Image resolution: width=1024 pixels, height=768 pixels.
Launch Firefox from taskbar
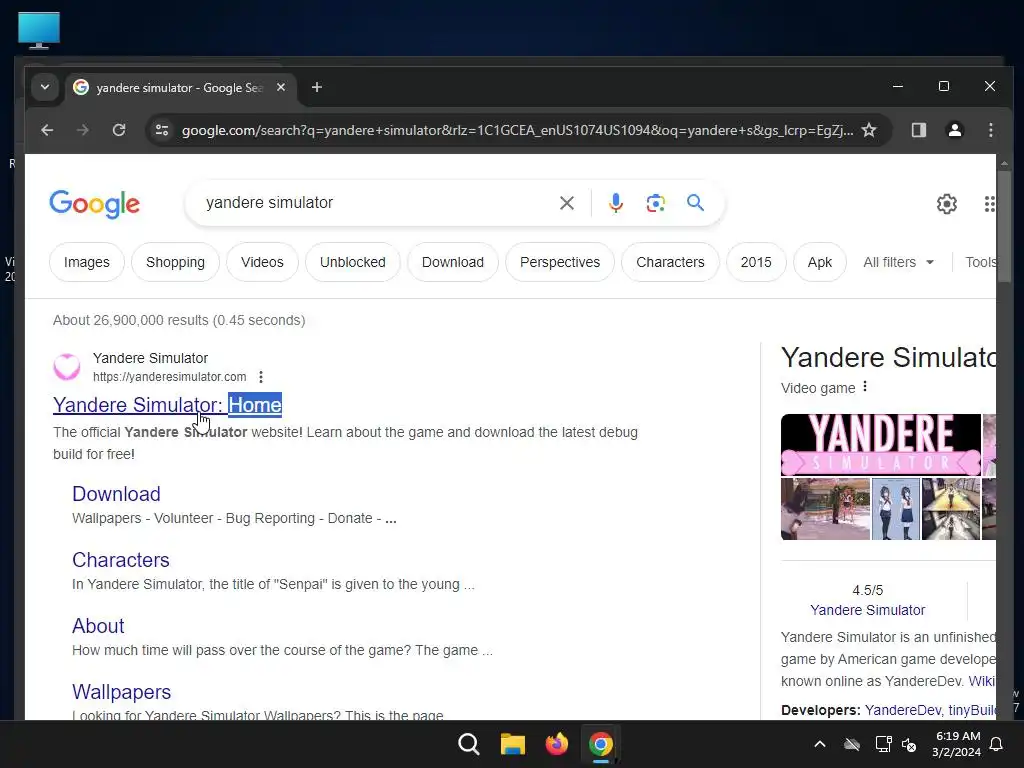556,744
